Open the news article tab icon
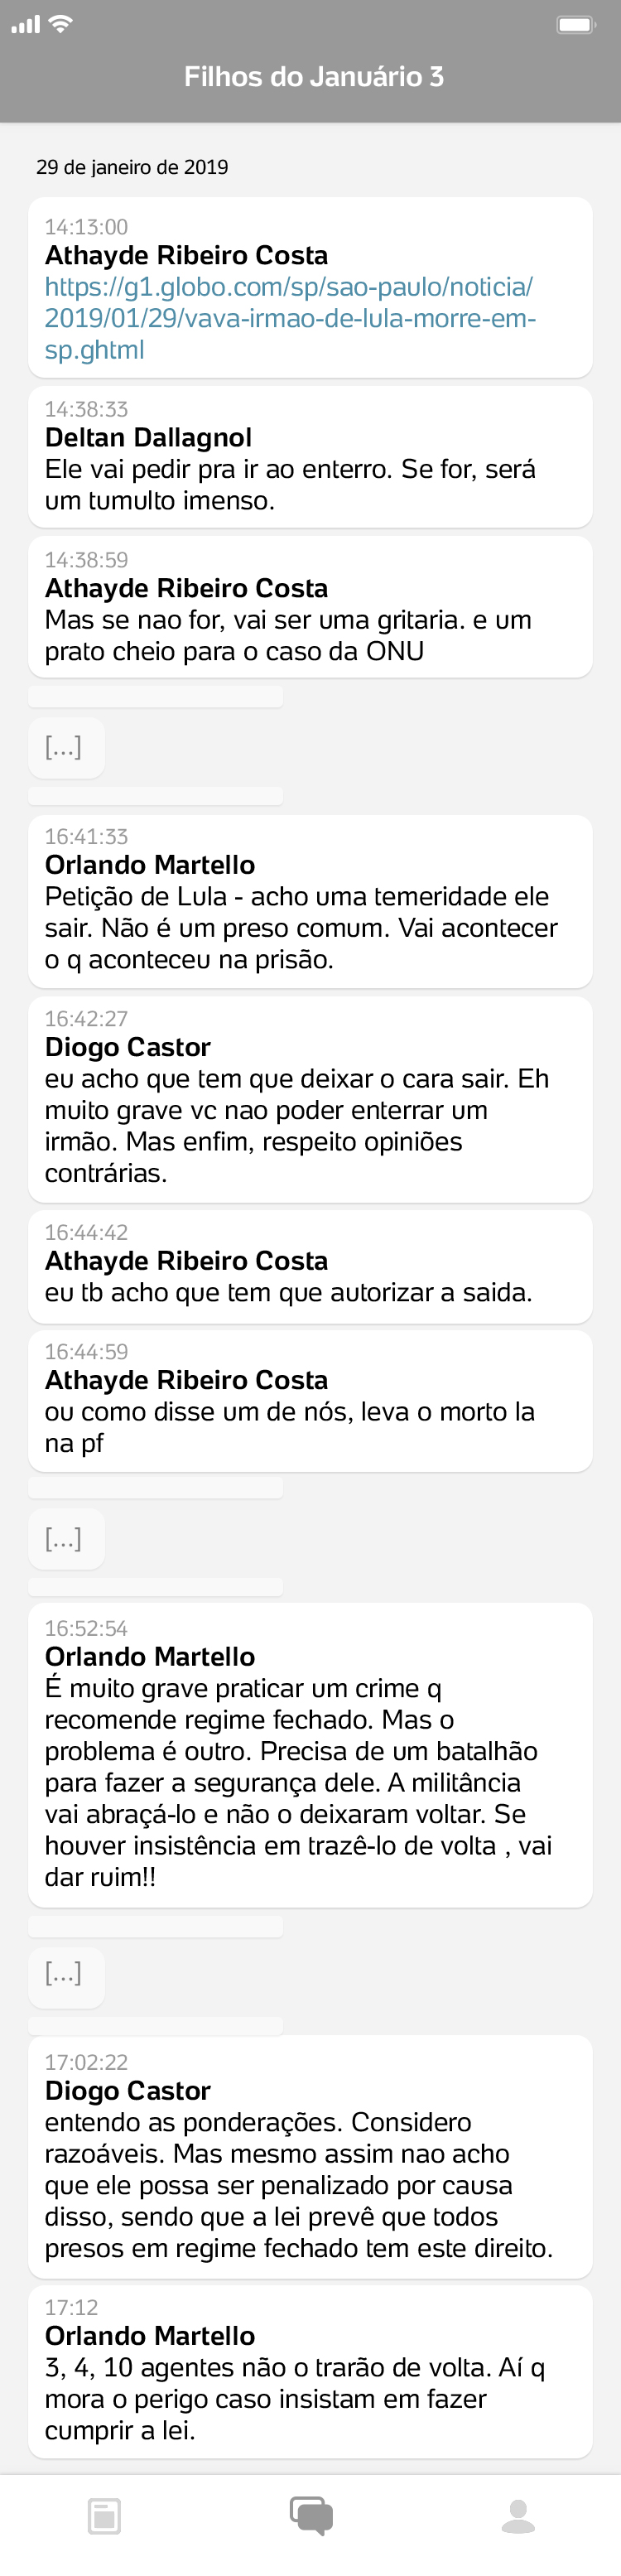The image size is (621, 2576). 104,2516
